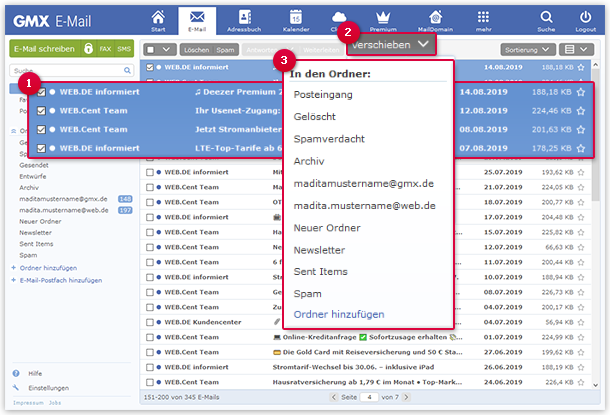610x415 pixels.
Task: Open the Verschieben dropdown
Action: [391, 45]
